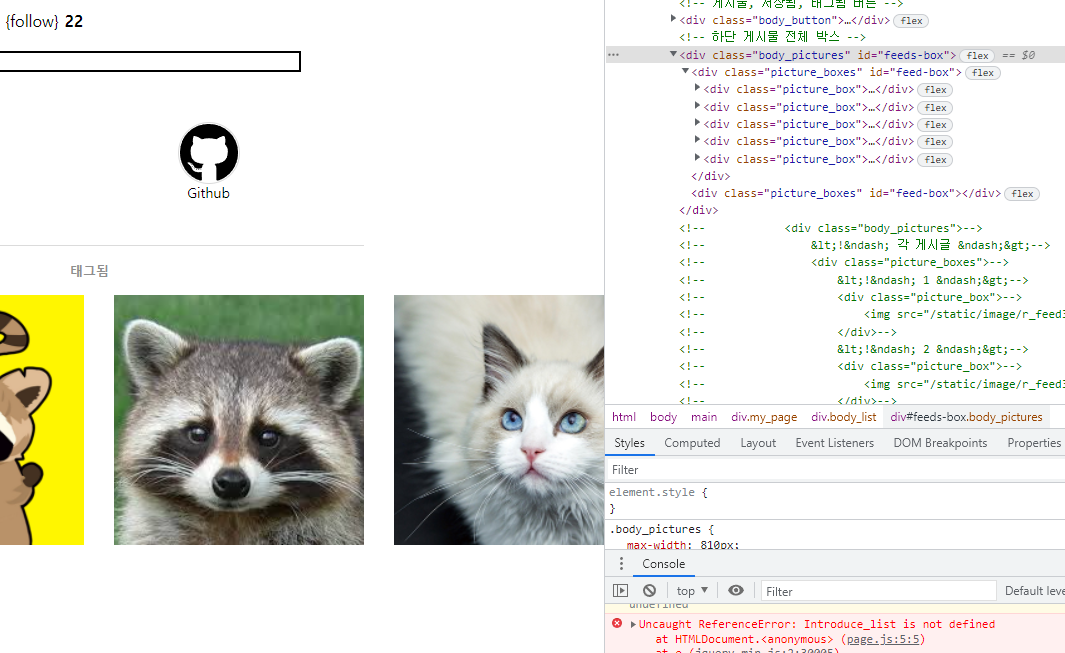Toggle flex badge on fifth picture_box
The image size is (1065, 653).
pyautogui.click(x=935, y=160)
